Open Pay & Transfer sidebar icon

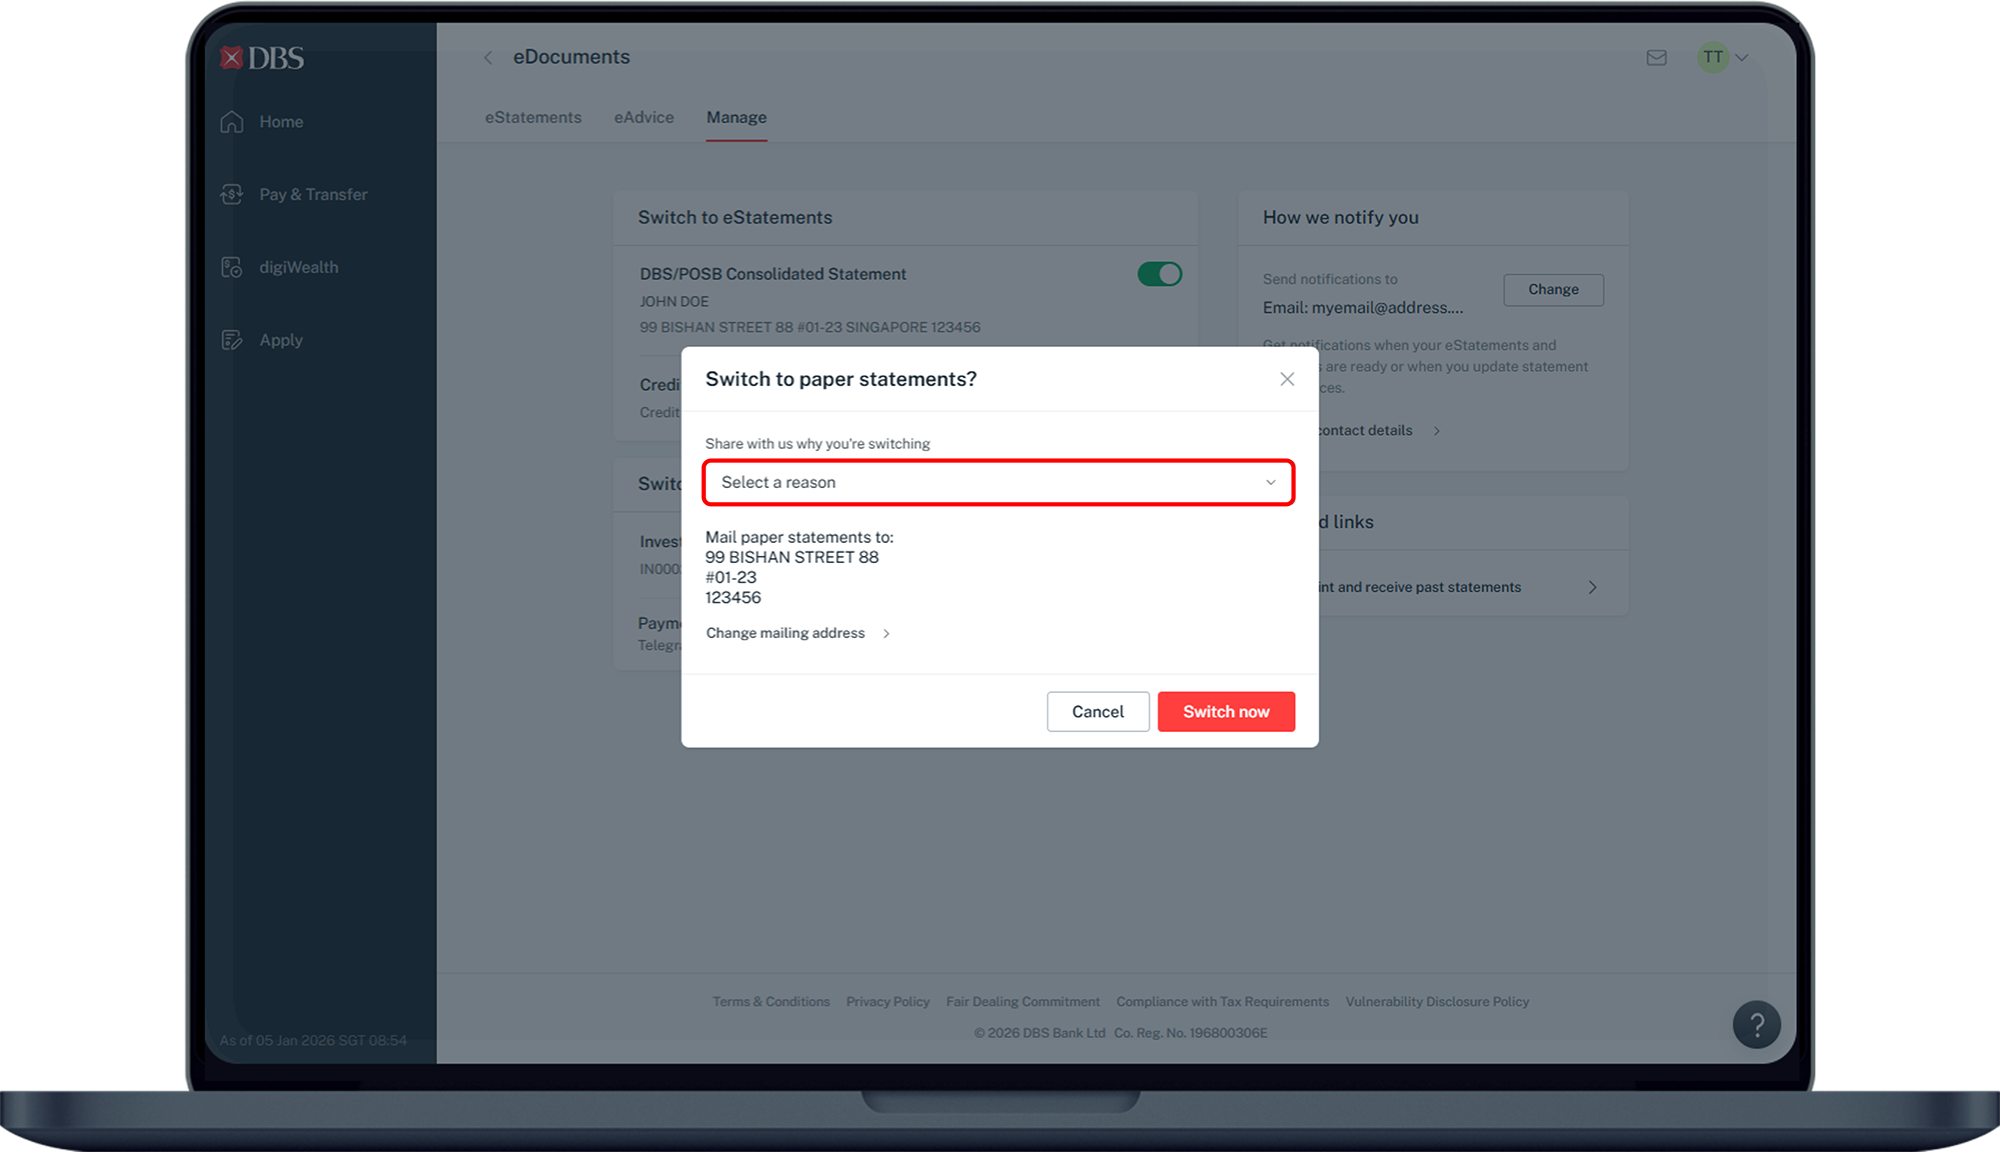tap(232, 195)
